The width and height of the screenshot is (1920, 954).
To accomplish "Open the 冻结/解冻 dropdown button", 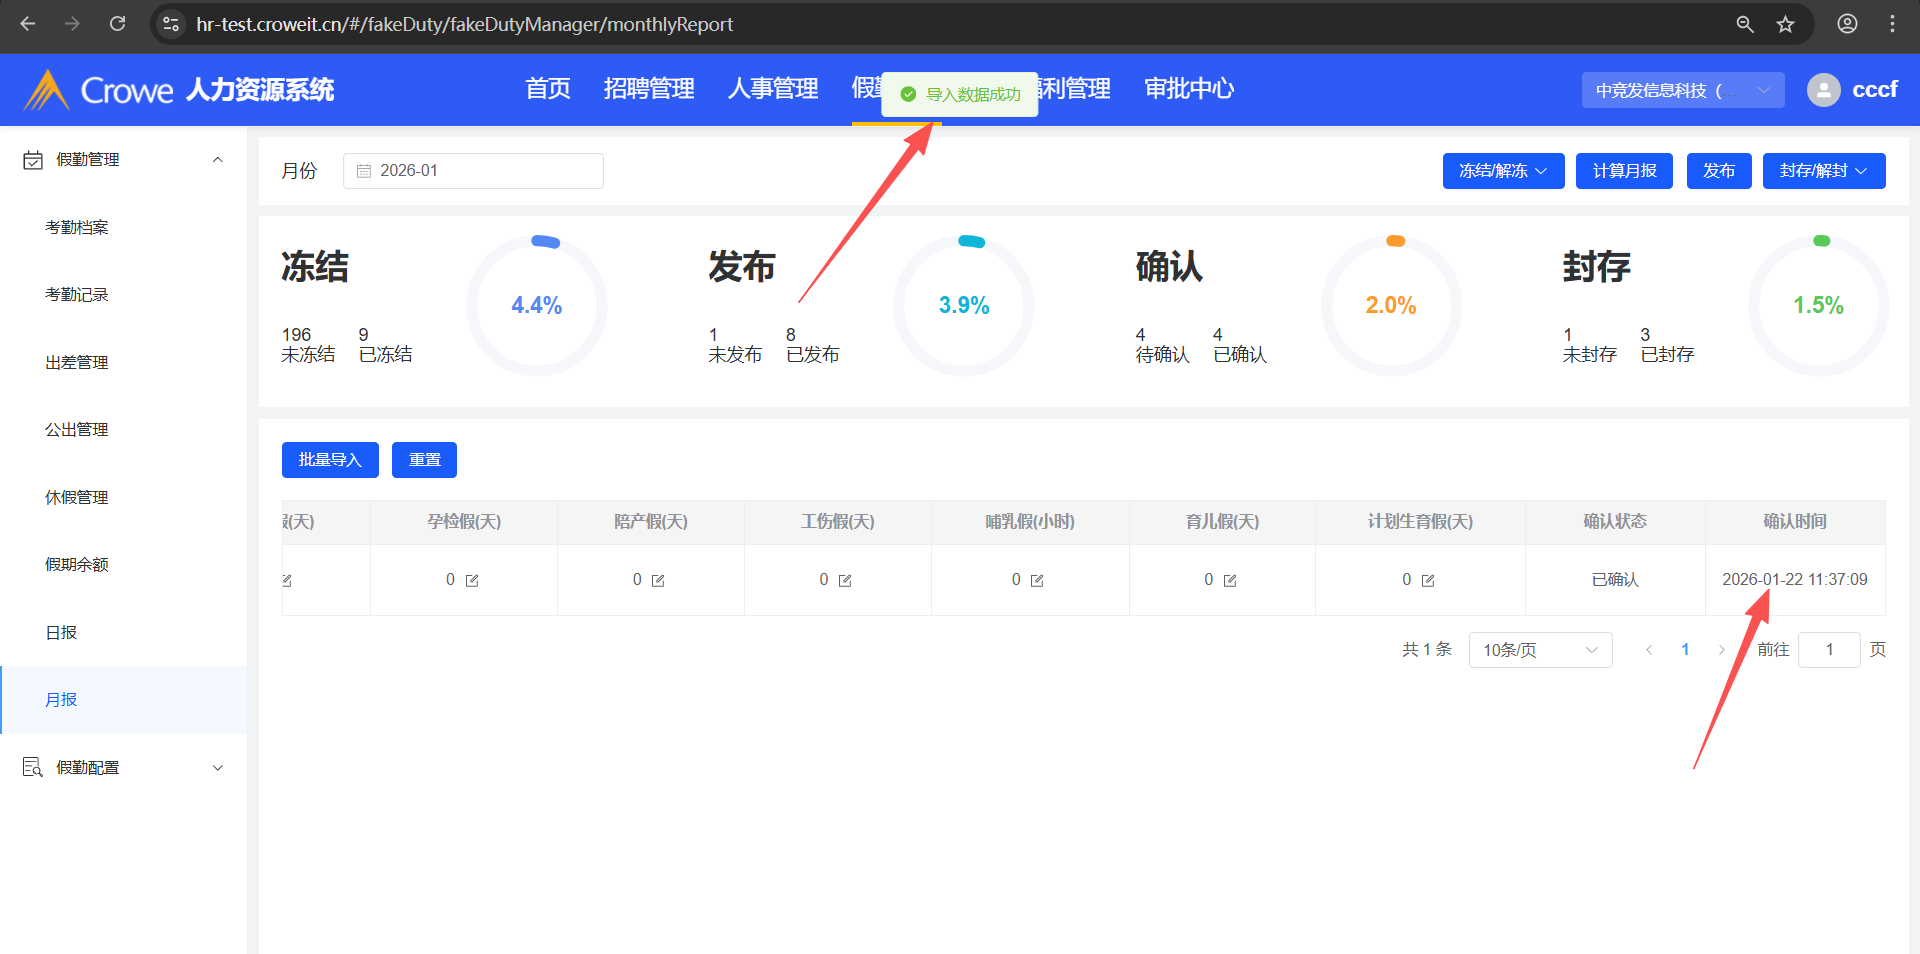I will 1502,171.
